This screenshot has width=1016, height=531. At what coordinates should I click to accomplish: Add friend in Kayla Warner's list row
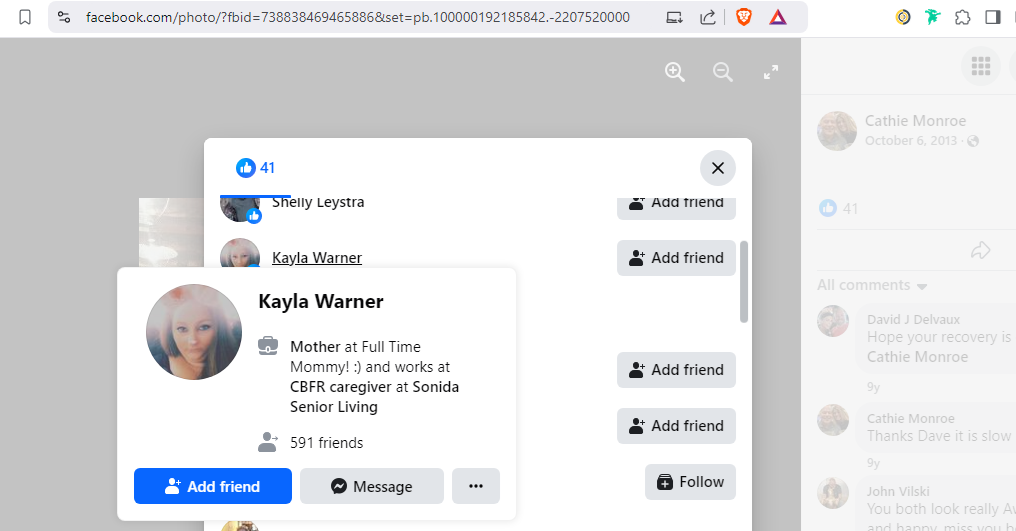tap(676, 258)
